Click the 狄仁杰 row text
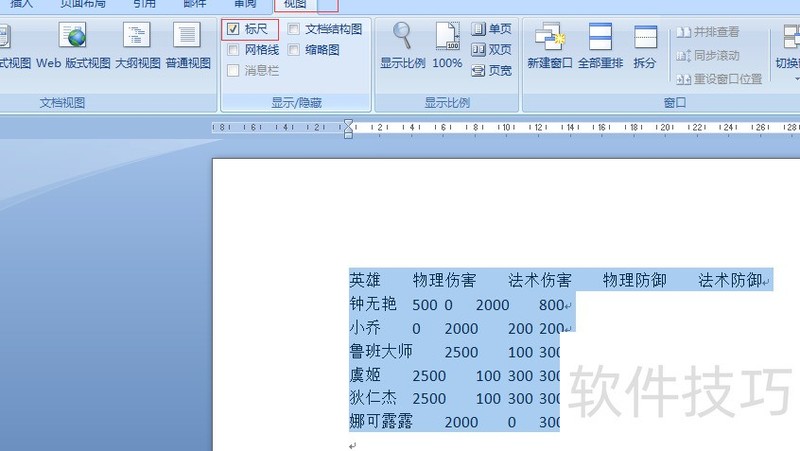This screenshot has height=451, width=800. point(373,398)
